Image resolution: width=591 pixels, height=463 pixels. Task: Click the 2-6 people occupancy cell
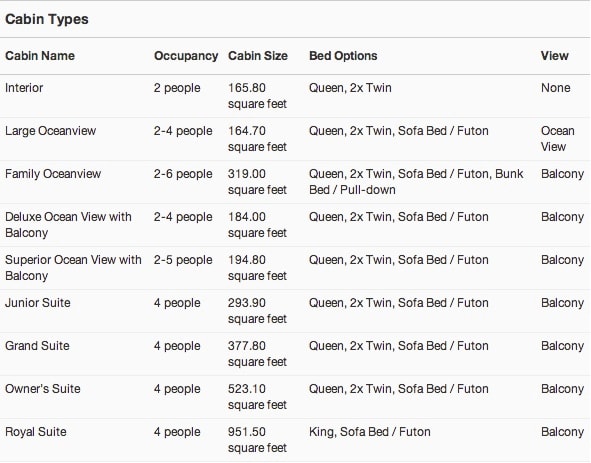[x=183, y=174]
